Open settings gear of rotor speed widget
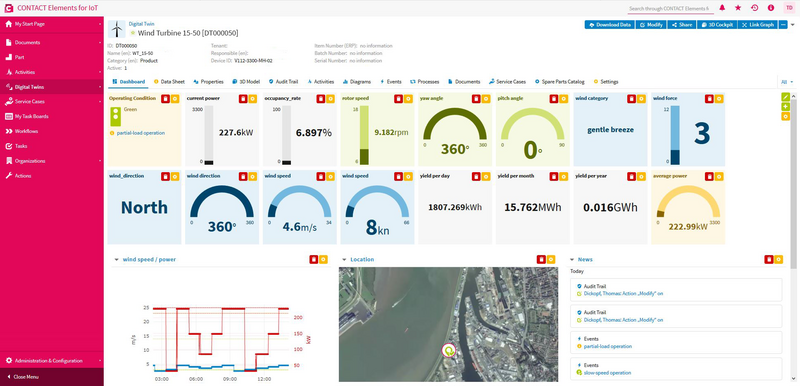This screenshot has width=800, height=386. coord(408,99)
